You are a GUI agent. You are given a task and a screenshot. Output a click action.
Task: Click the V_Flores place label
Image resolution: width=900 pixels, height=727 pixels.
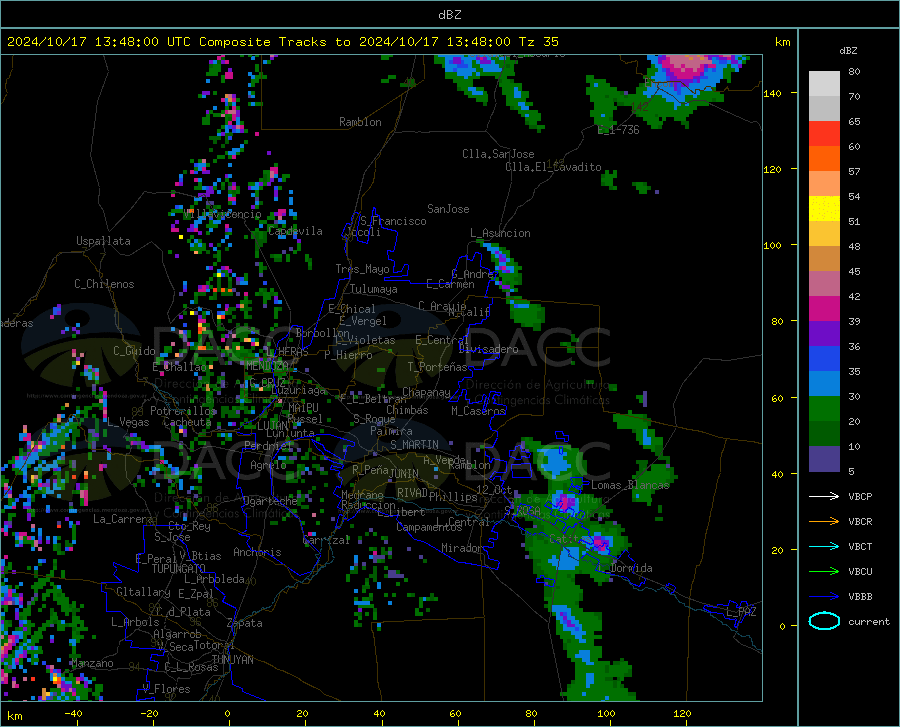tap(166, 689)
